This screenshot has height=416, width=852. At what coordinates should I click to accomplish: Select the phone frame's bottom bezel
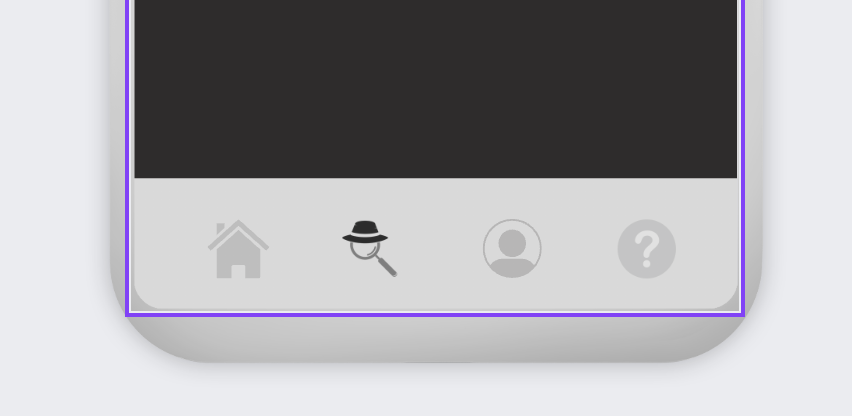[435, 339]
